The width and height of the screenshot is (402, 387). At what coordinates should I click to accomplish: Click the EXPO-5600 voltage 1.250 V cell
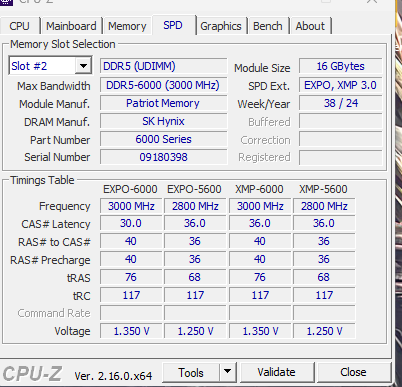(195, 331)
